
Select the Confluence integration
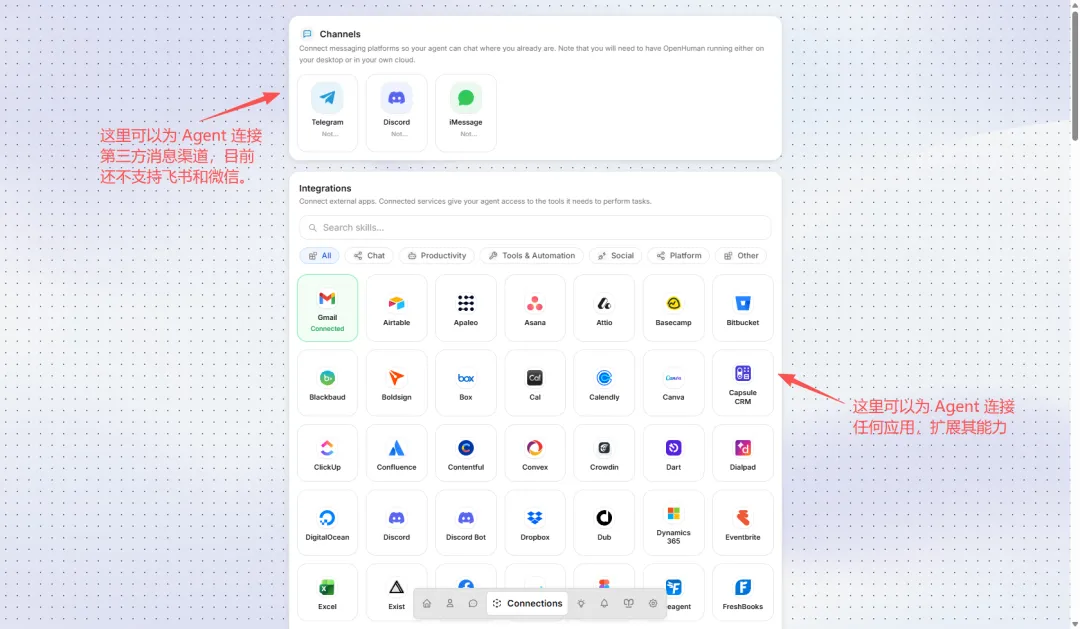coord(397,453)
